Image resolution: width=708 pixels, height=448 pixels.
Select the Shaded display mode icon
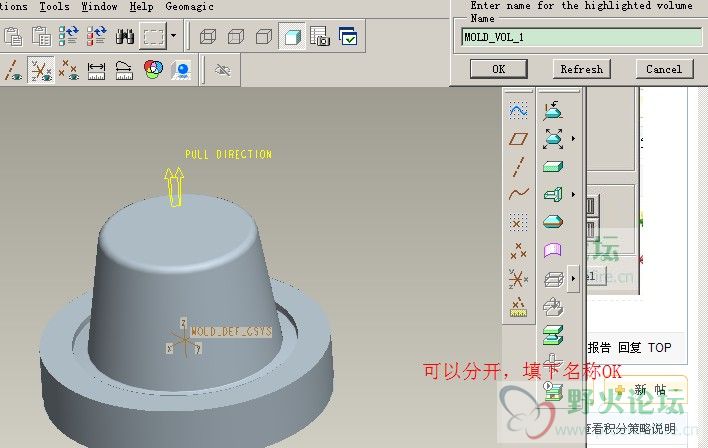click(x=293, y=37)
